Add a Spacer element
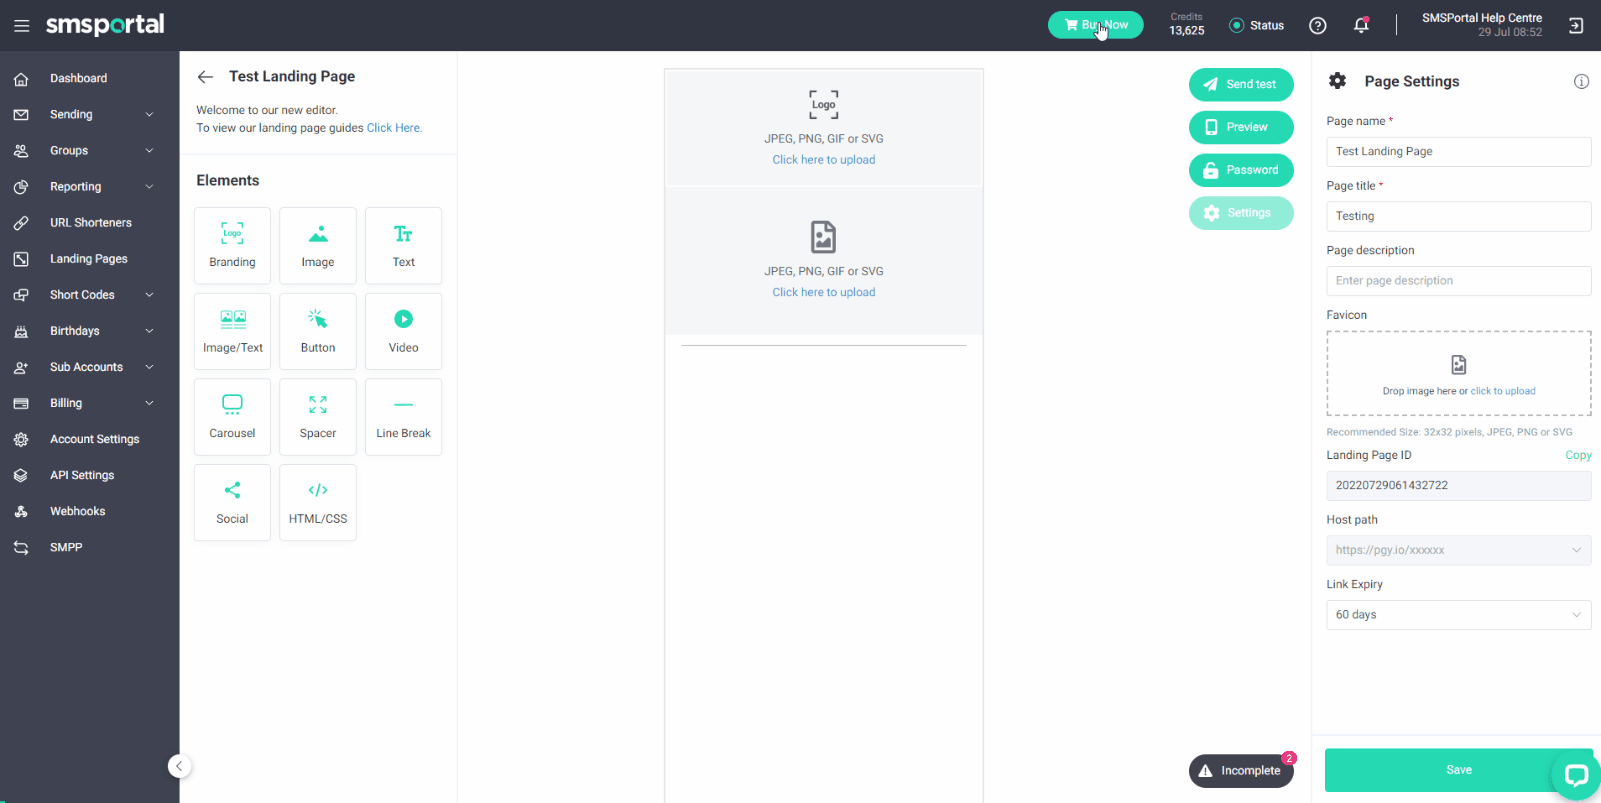 [x=318, y=417]
